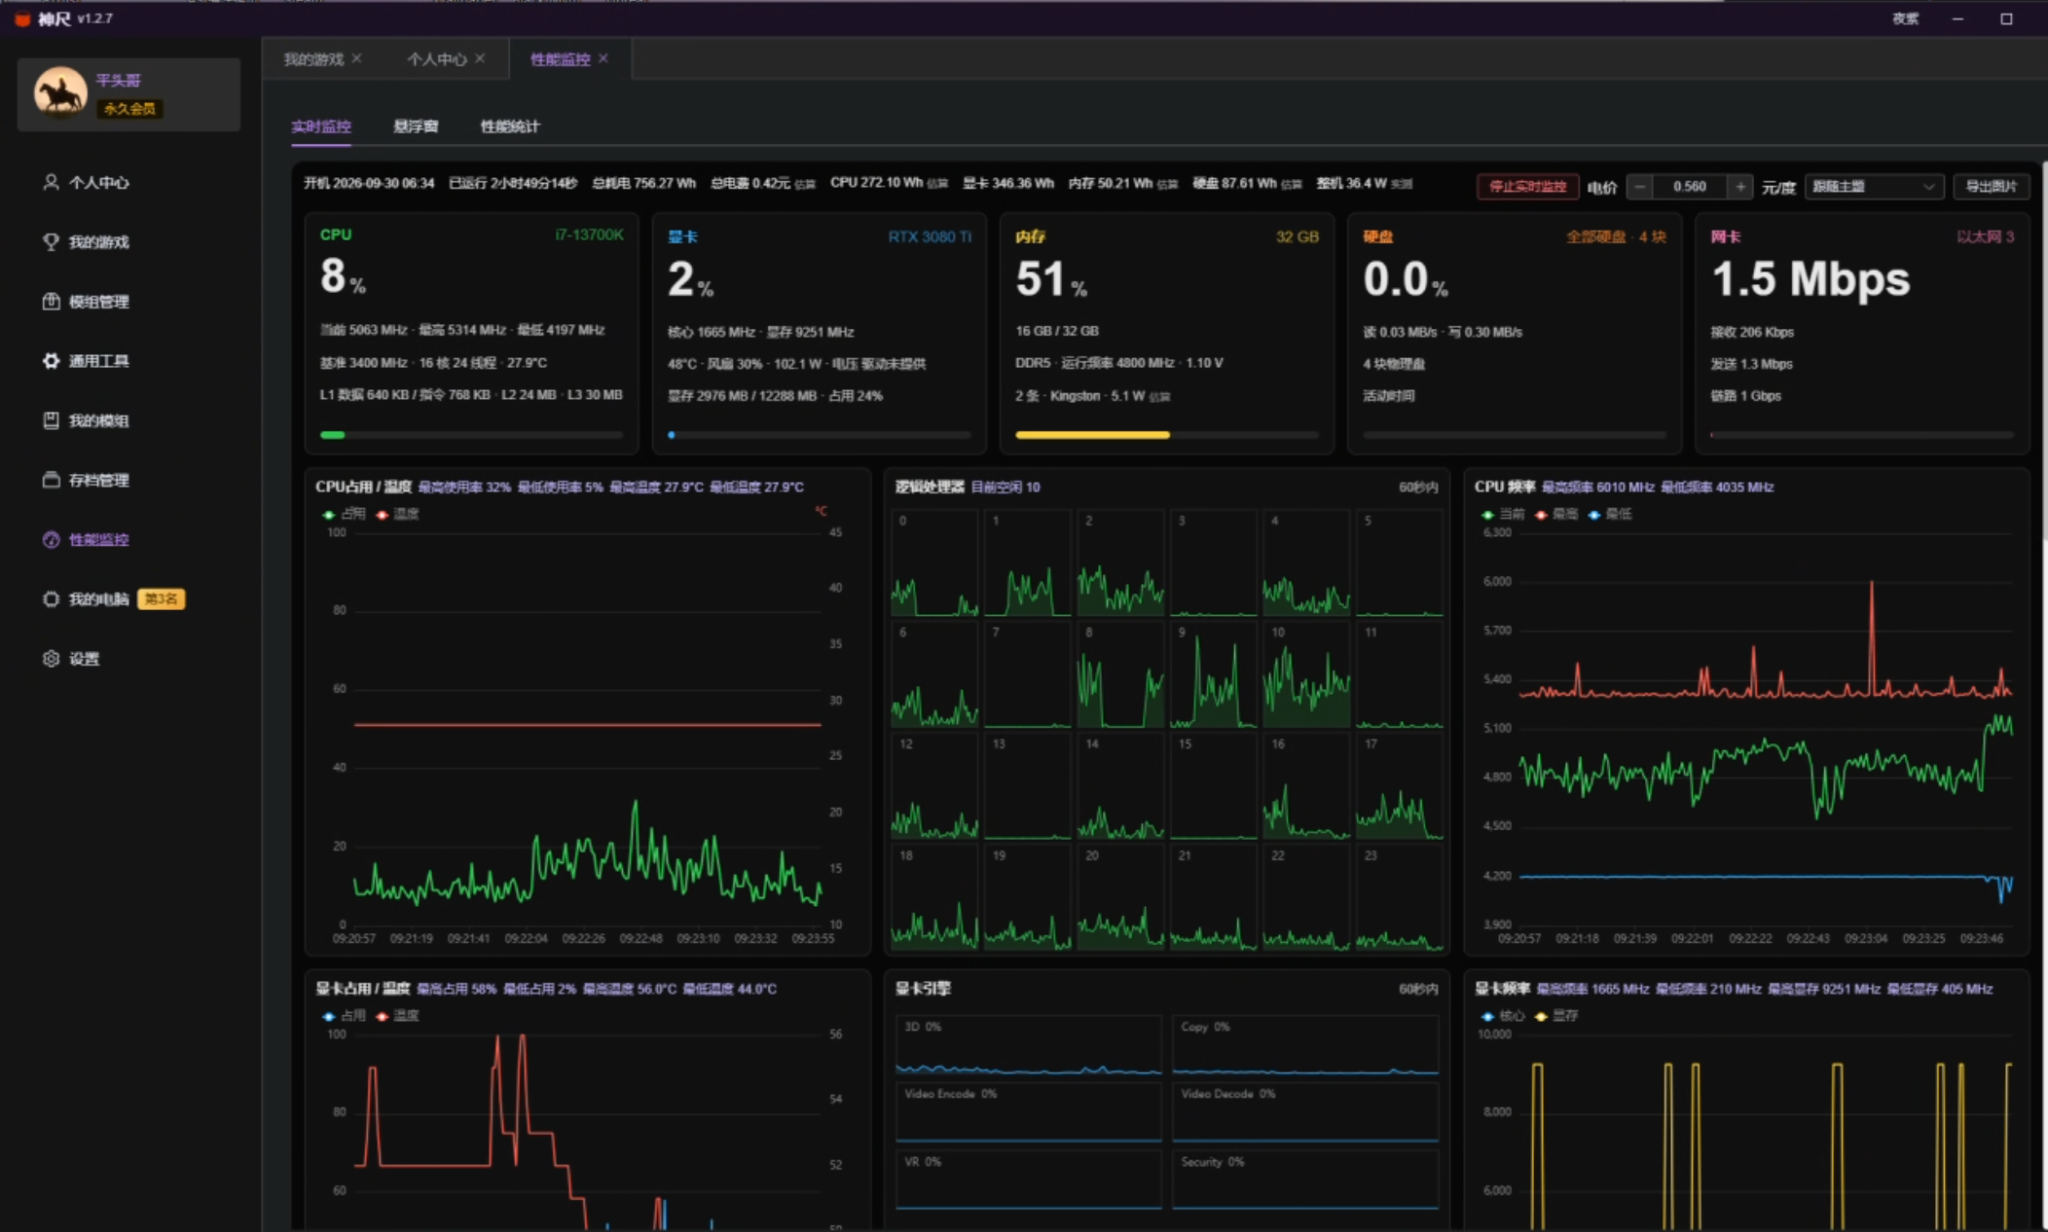The image size is (2048, 1232).
Task: Toggle 当前 legend in CPU 频率 chart
Action: [x=1503, y=514]
